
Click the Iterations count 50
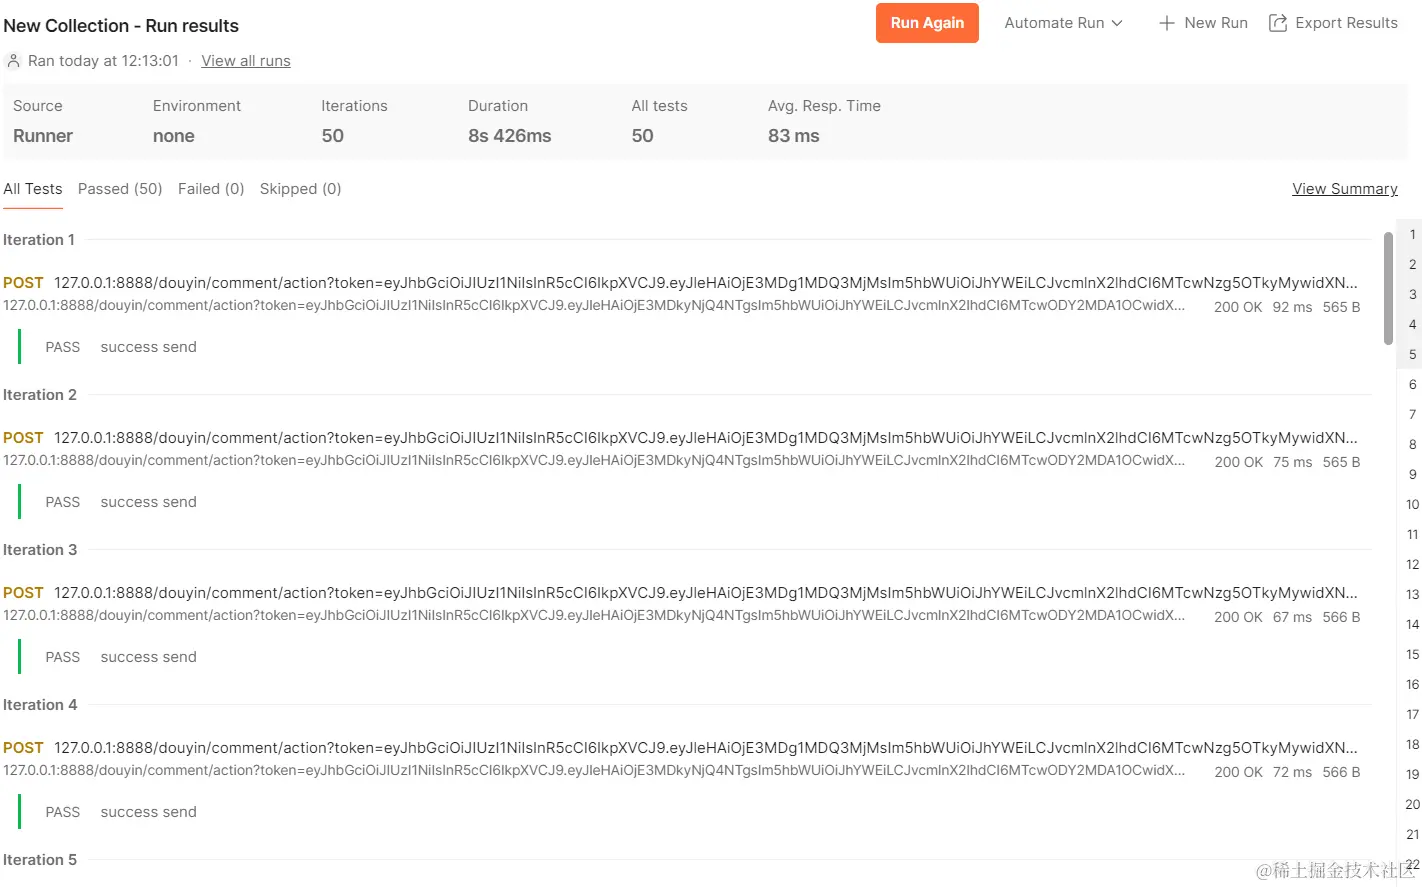[332, 136]
